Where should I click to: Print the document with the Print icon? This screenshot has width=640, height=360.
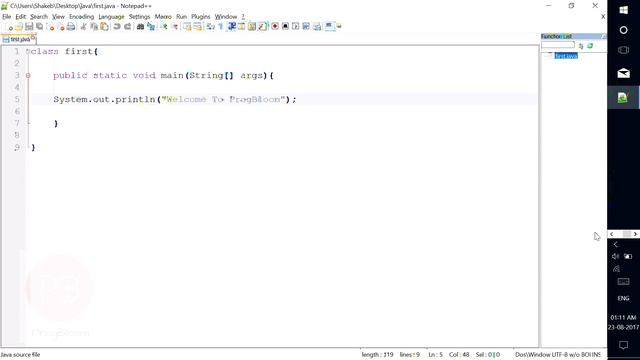(x=71, y=27)
